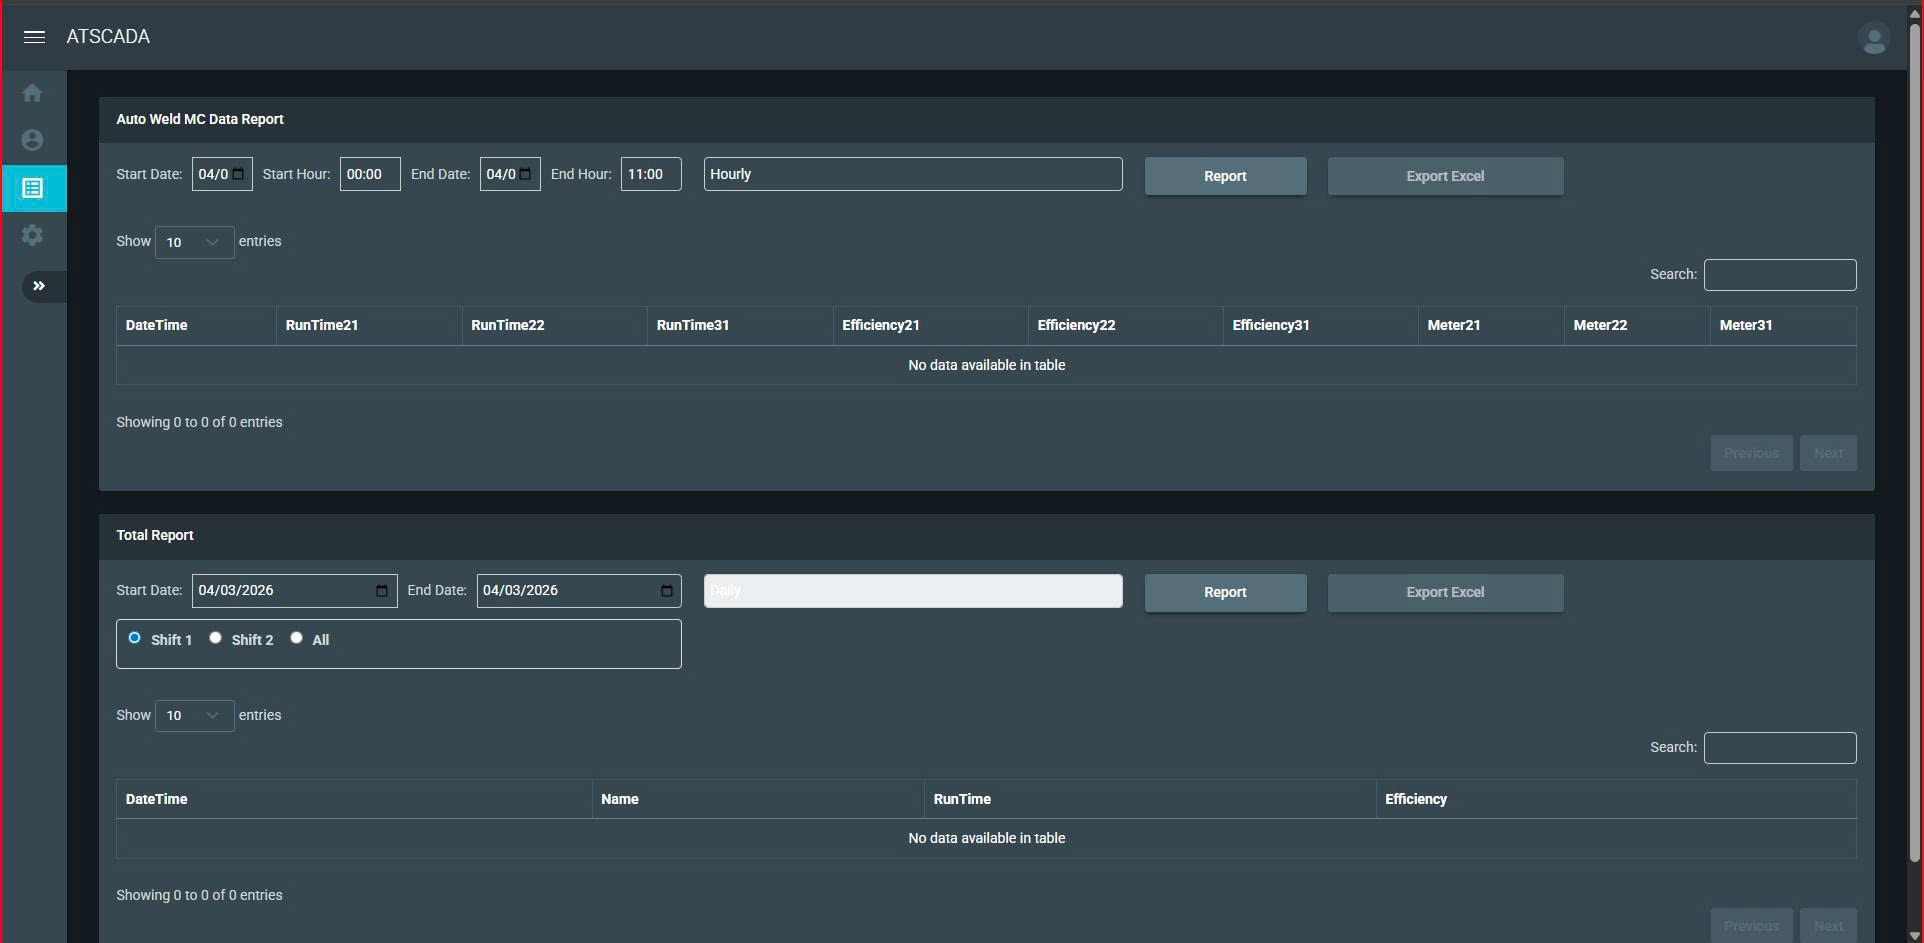1924x943 pixels.
Task: Select the report list sidebar icon
Action: point(33,188)
